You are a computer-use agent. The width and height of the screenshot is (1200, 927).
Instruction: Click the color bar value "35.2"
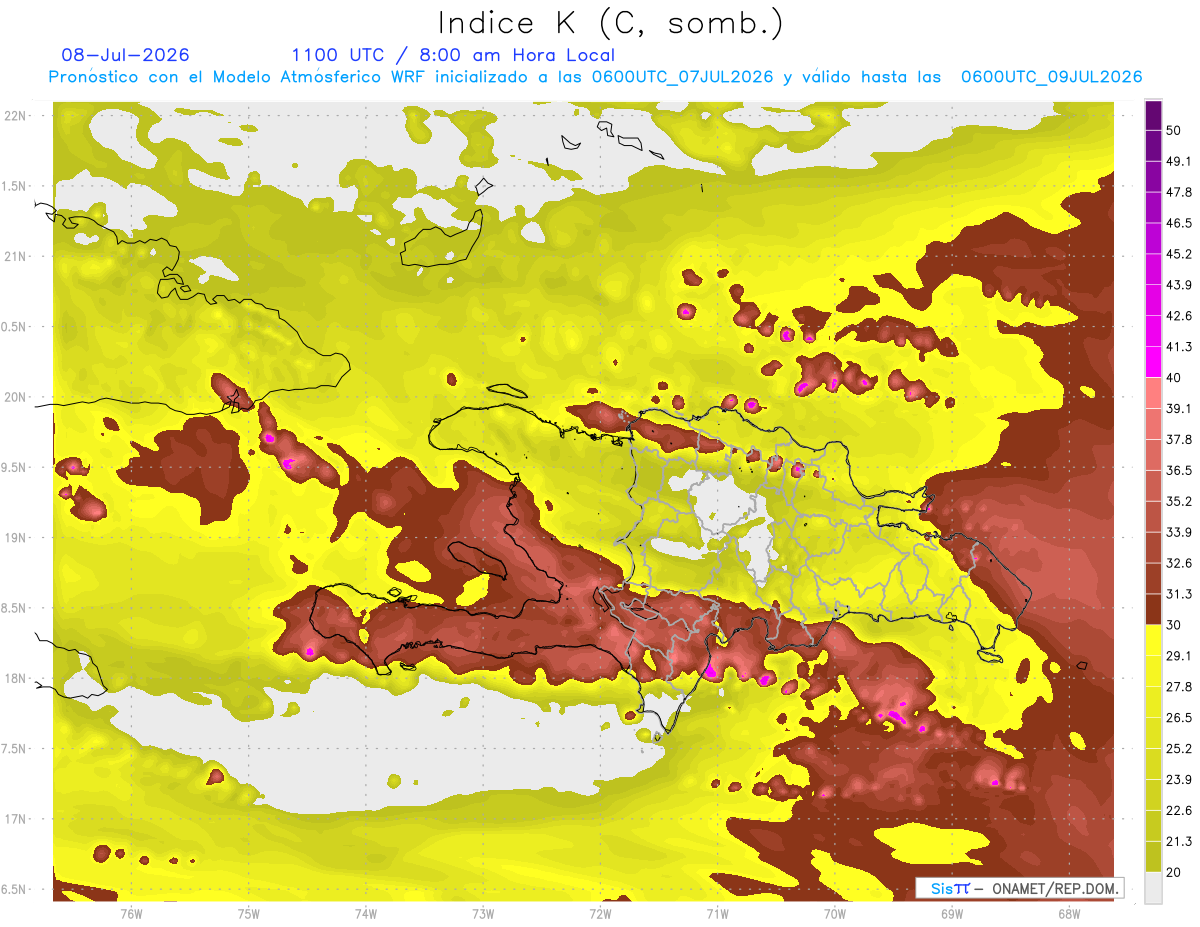[1181, 501]
